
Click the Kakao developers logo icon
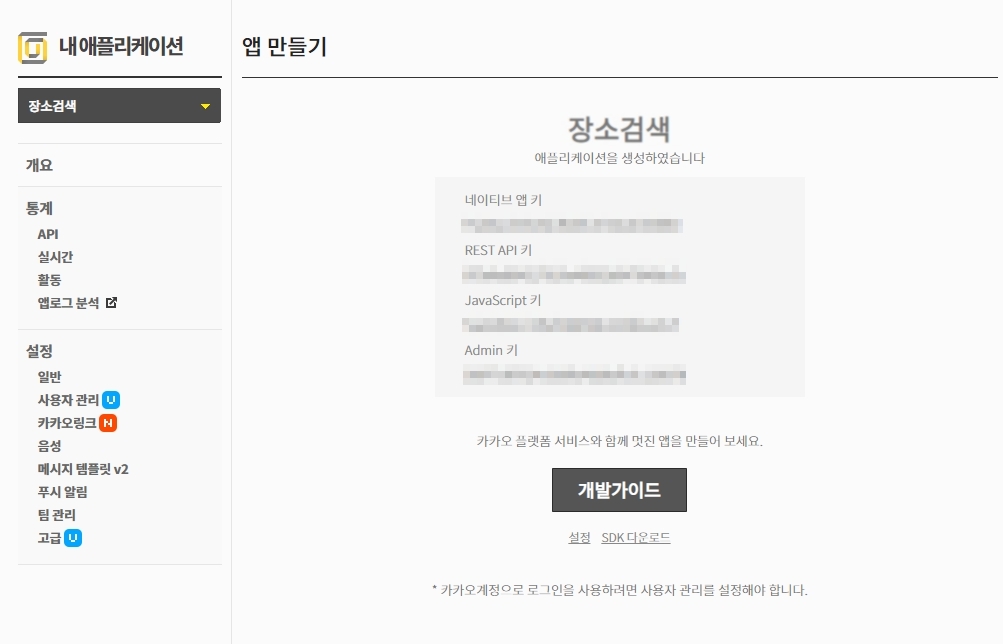[x=33, y=47]
